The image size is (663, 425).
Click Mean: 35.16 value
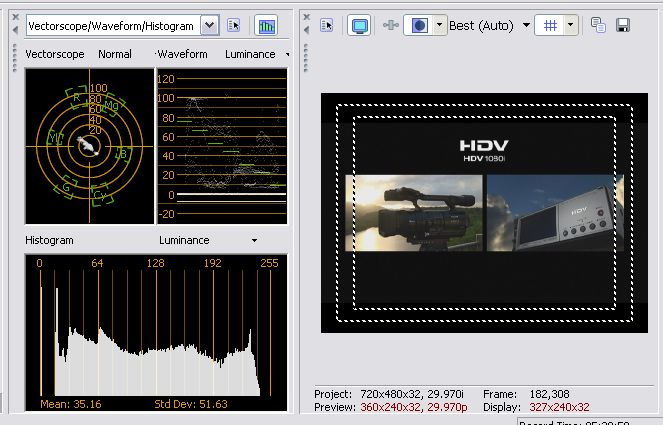point(71,404)
